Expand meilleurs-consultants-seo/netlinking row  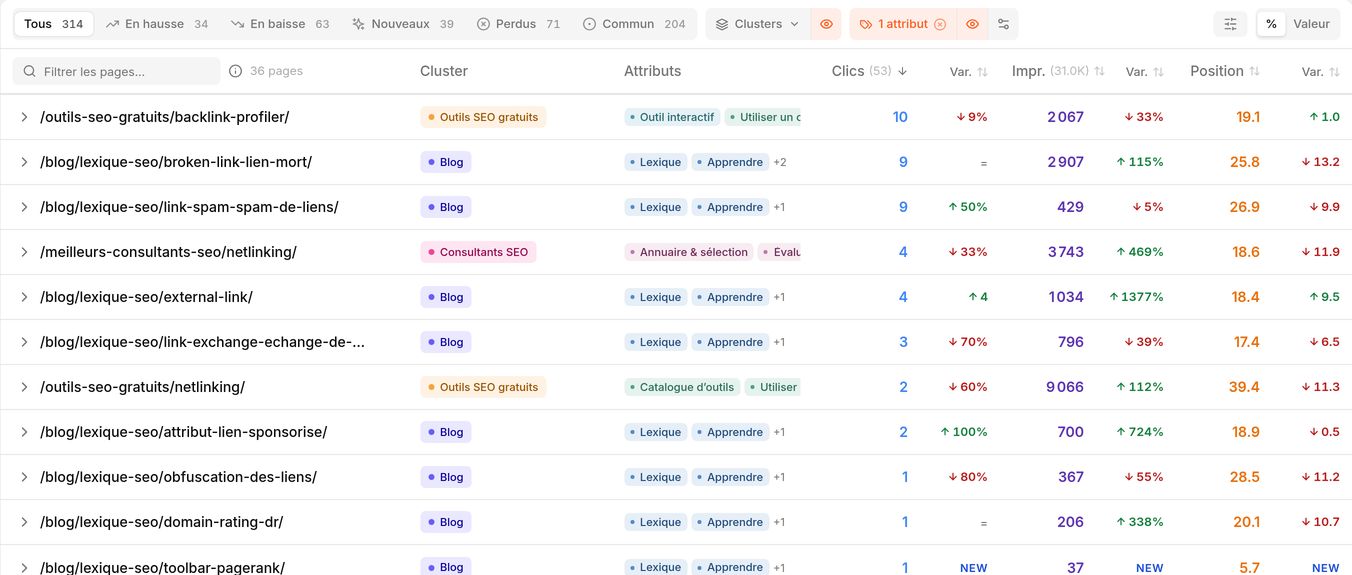pos(24,252)
